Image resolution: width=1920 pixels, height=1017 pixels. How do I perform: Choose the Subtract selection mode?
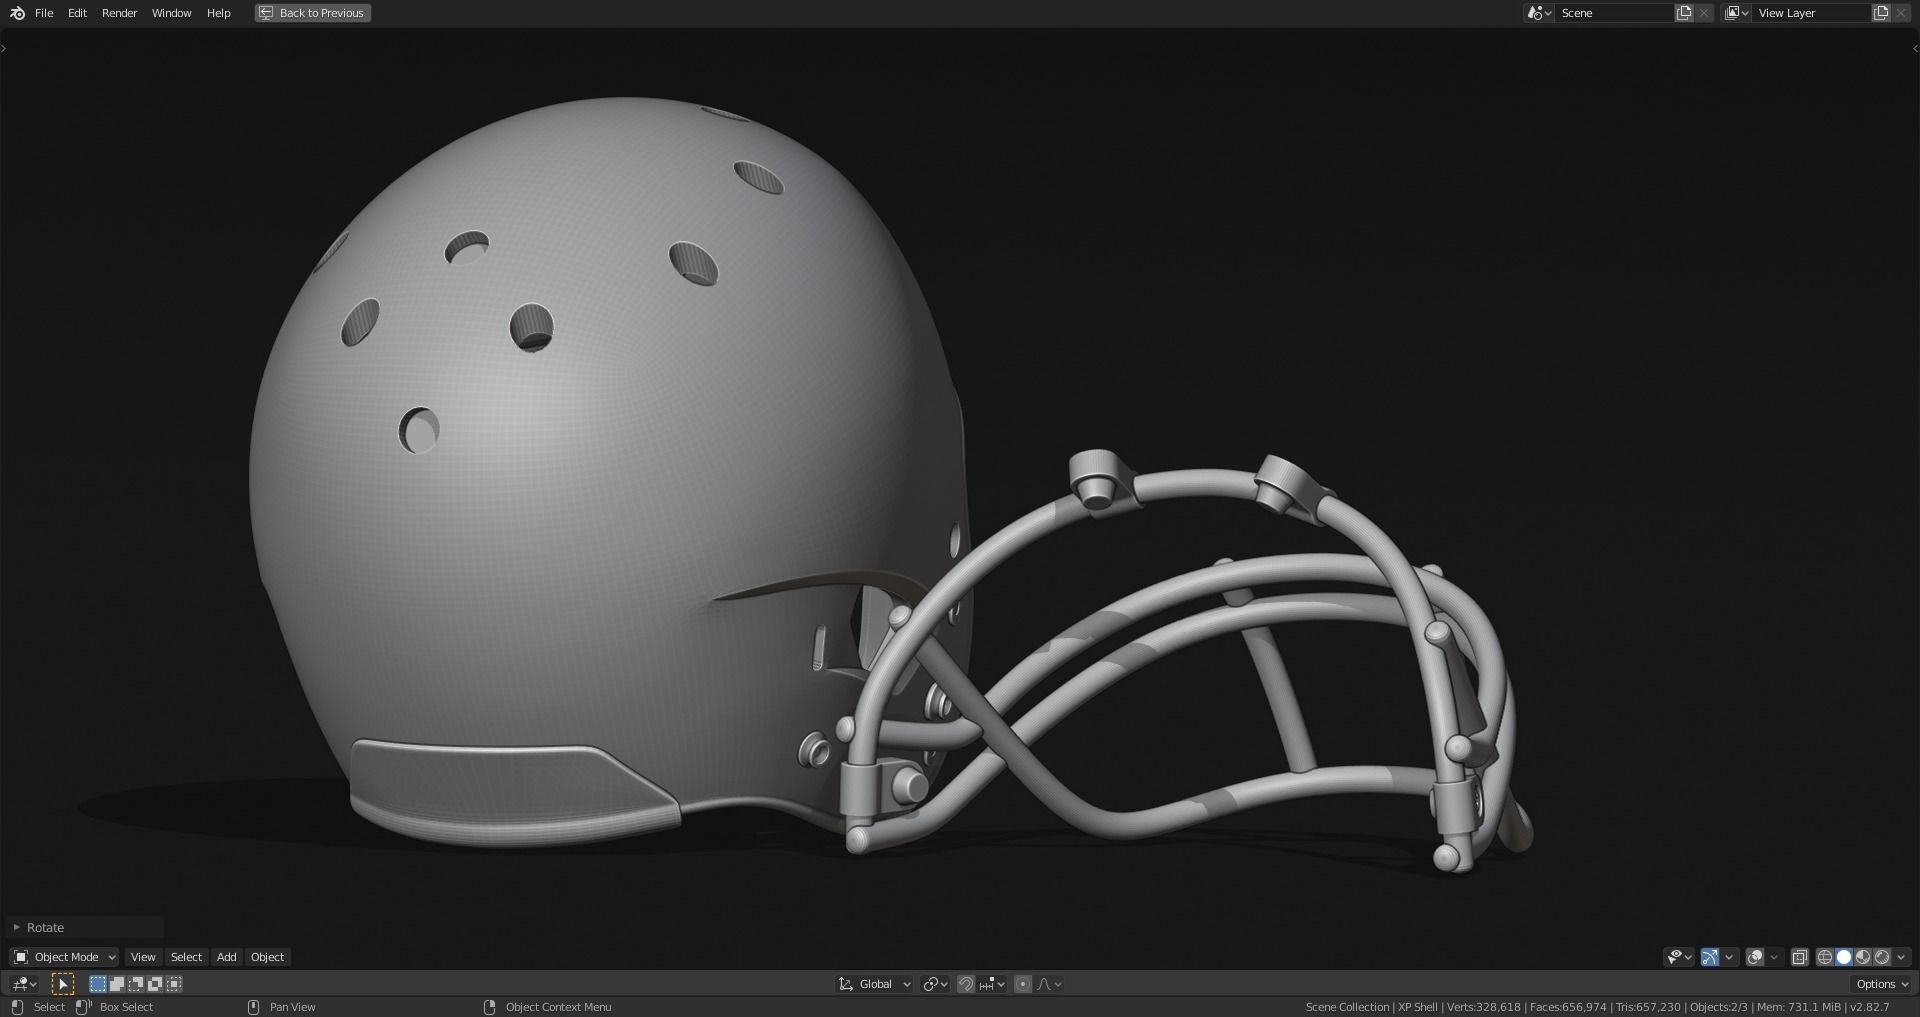pyautogui.click(x=136, y=984)
